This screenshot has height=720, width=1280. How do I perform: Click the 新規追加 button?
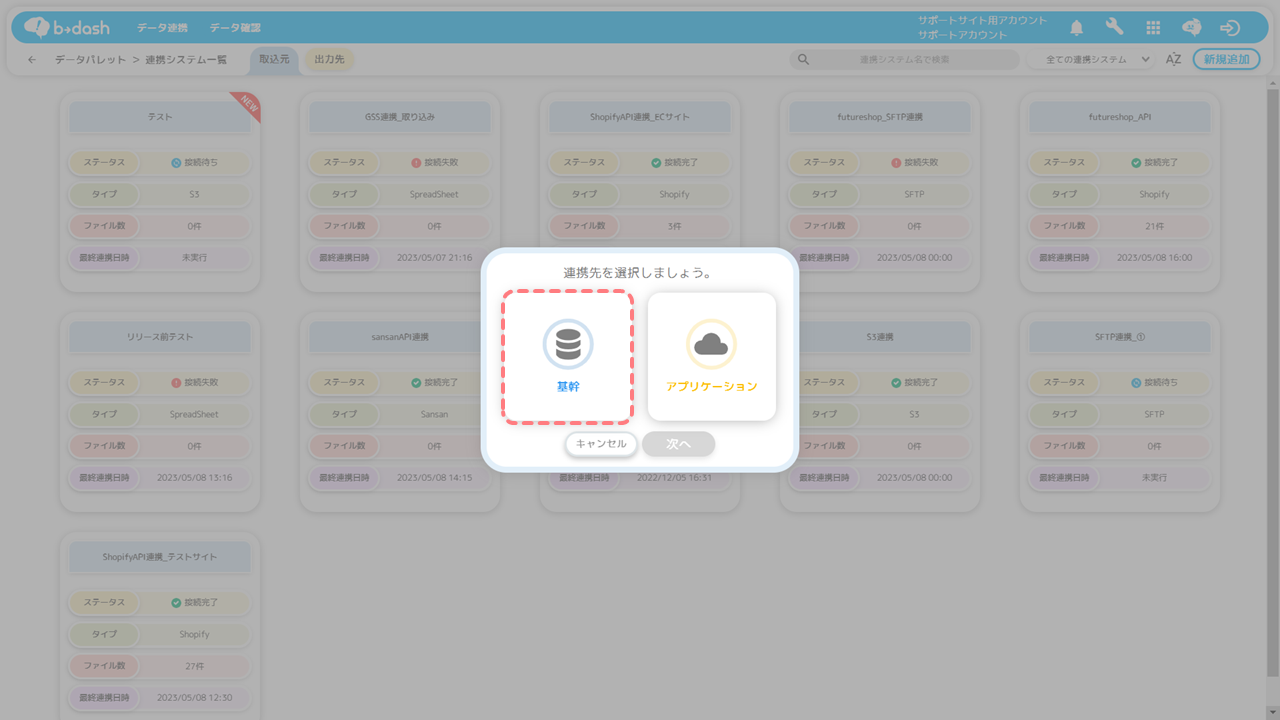point(1226,60)
